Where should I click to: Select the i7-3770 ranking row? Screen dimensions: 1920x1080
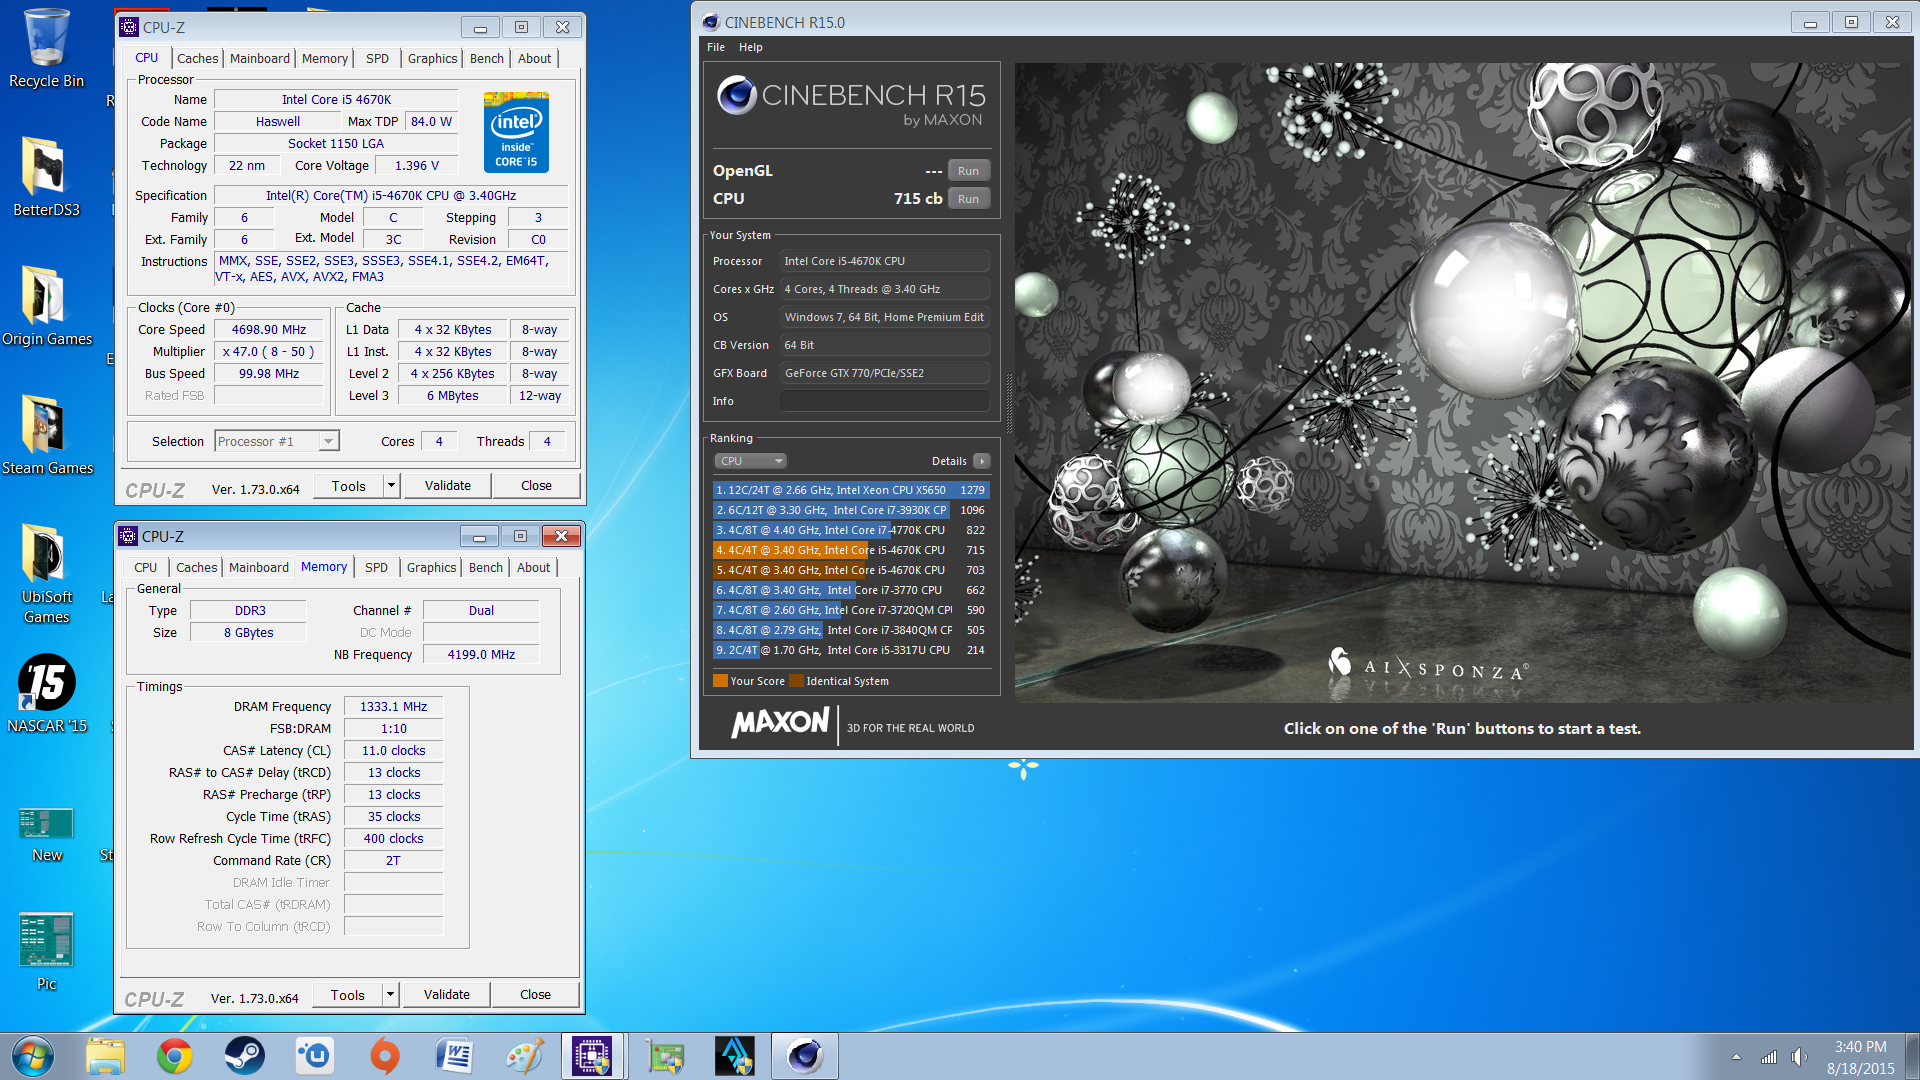pos(851,590)
